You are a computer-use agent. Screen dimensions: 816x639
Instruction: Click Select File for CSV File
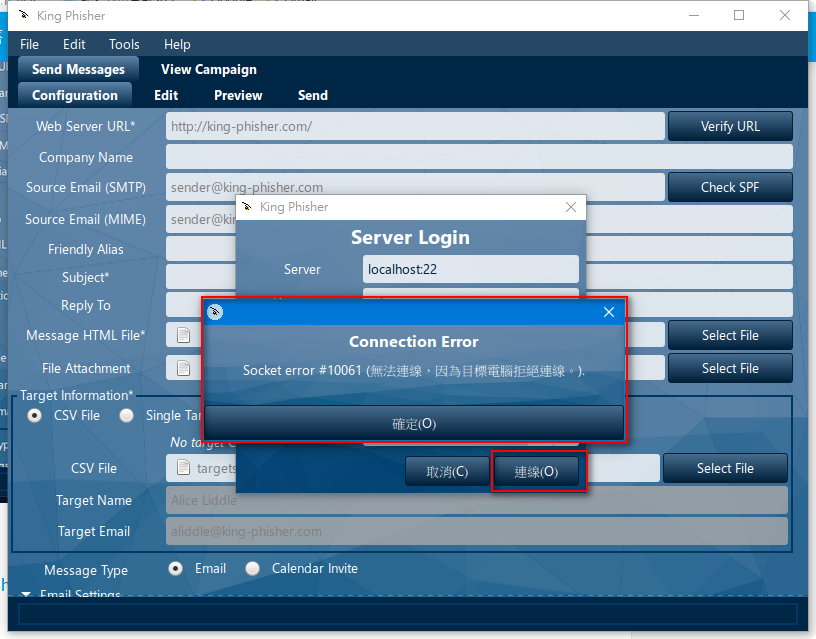(x=725, y=468)
